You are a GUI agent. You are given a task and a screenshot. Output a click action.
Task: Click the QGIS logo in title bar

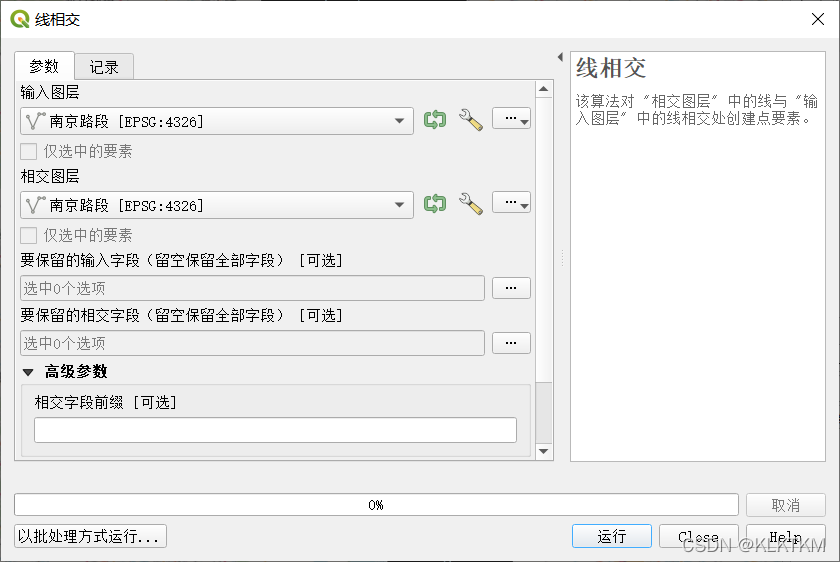tap(20, 19)
